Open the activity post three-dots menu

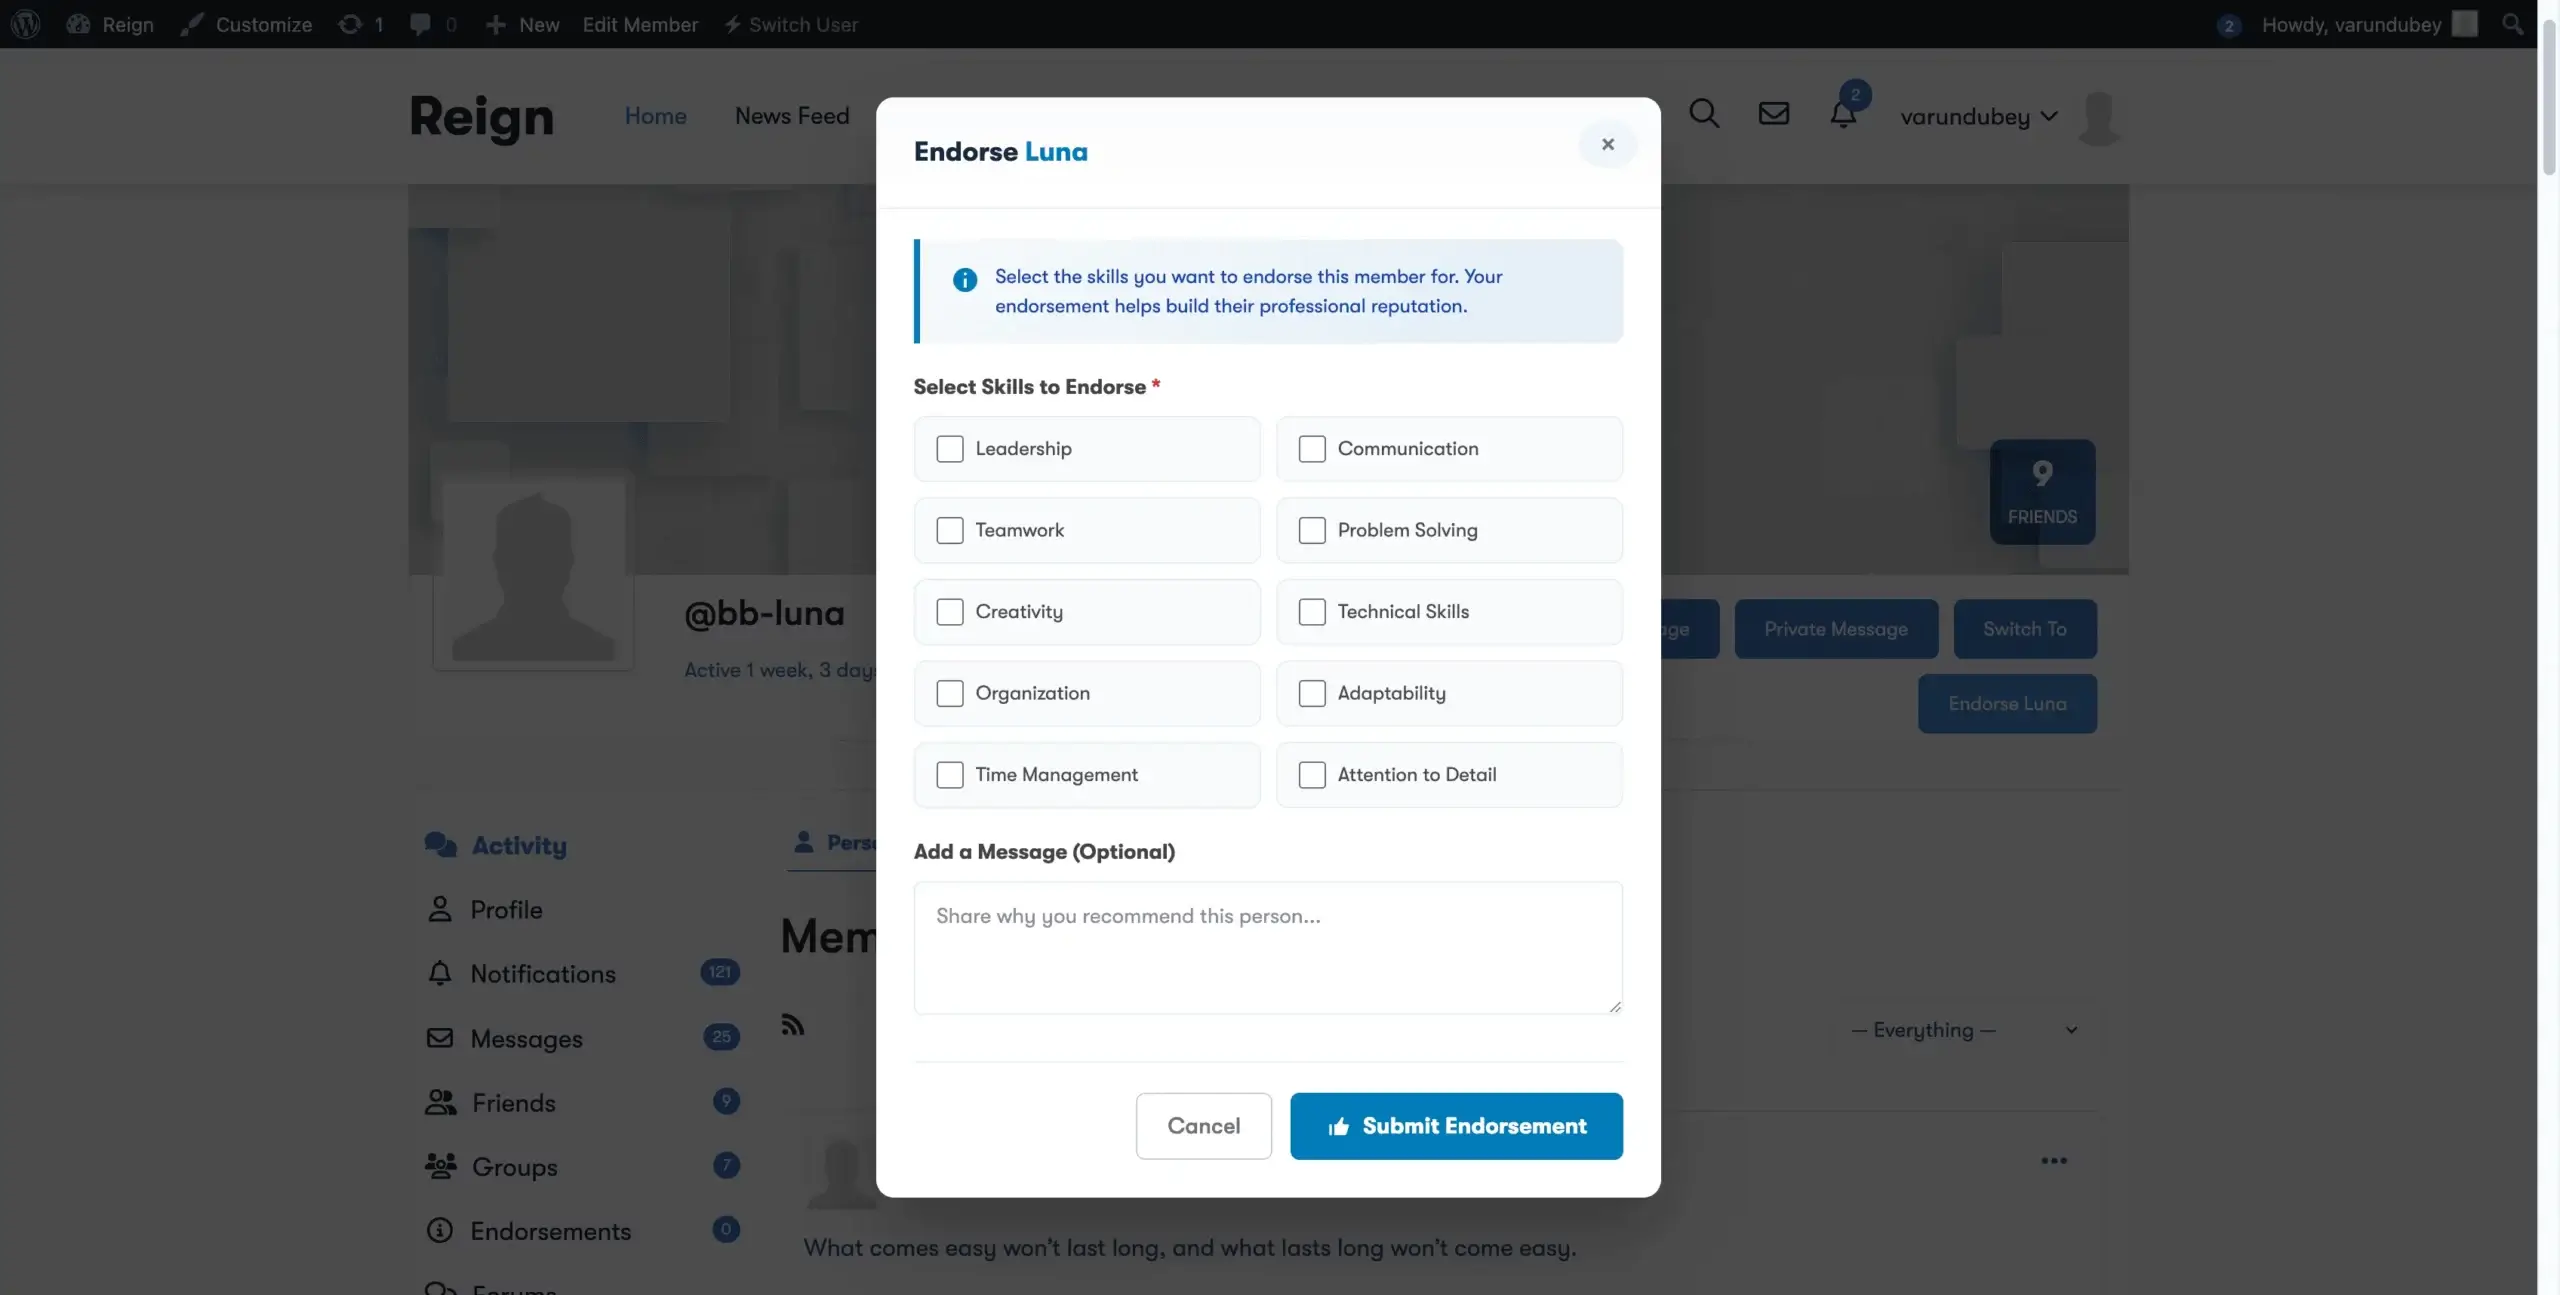[x=2054, y=1161]
